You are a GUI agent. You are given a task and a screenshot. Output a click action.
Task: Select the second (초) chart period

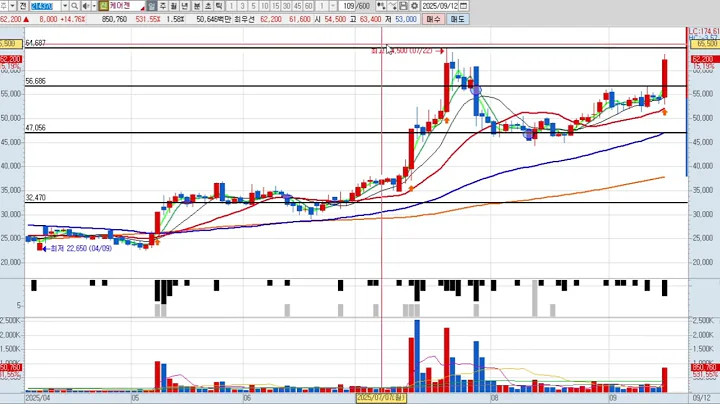[x=208, y=6]
